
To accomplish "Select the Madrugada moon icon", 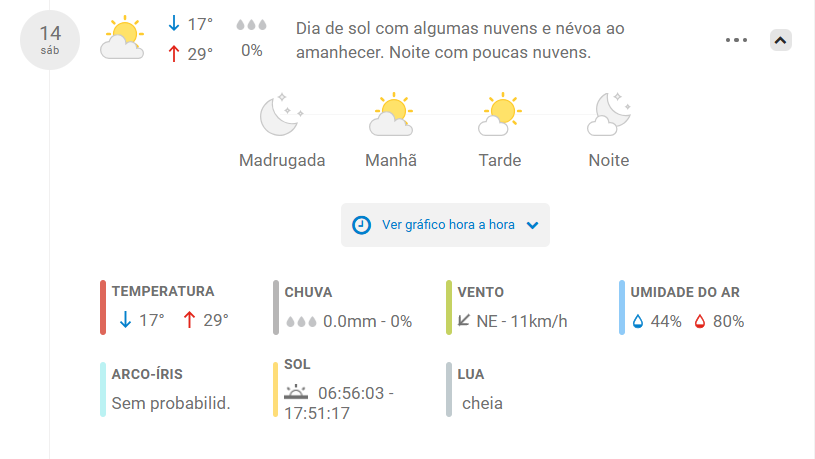I will tap(281, 114).
